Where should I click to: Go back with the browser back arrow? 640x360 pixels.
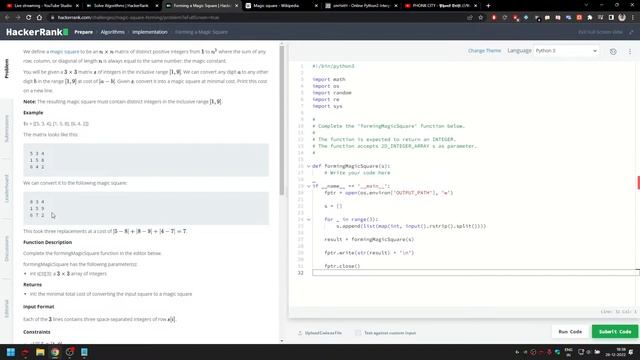pos(7,18)
